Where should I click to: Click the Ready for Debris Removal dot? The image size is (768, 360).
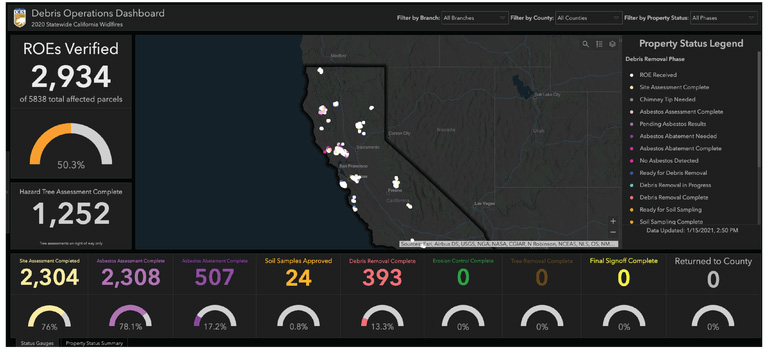632,173
